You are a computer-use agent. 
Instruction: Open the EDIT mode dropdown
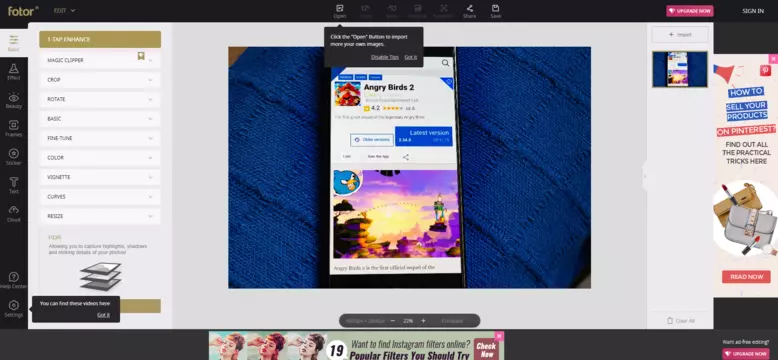[x=65, y=10]
